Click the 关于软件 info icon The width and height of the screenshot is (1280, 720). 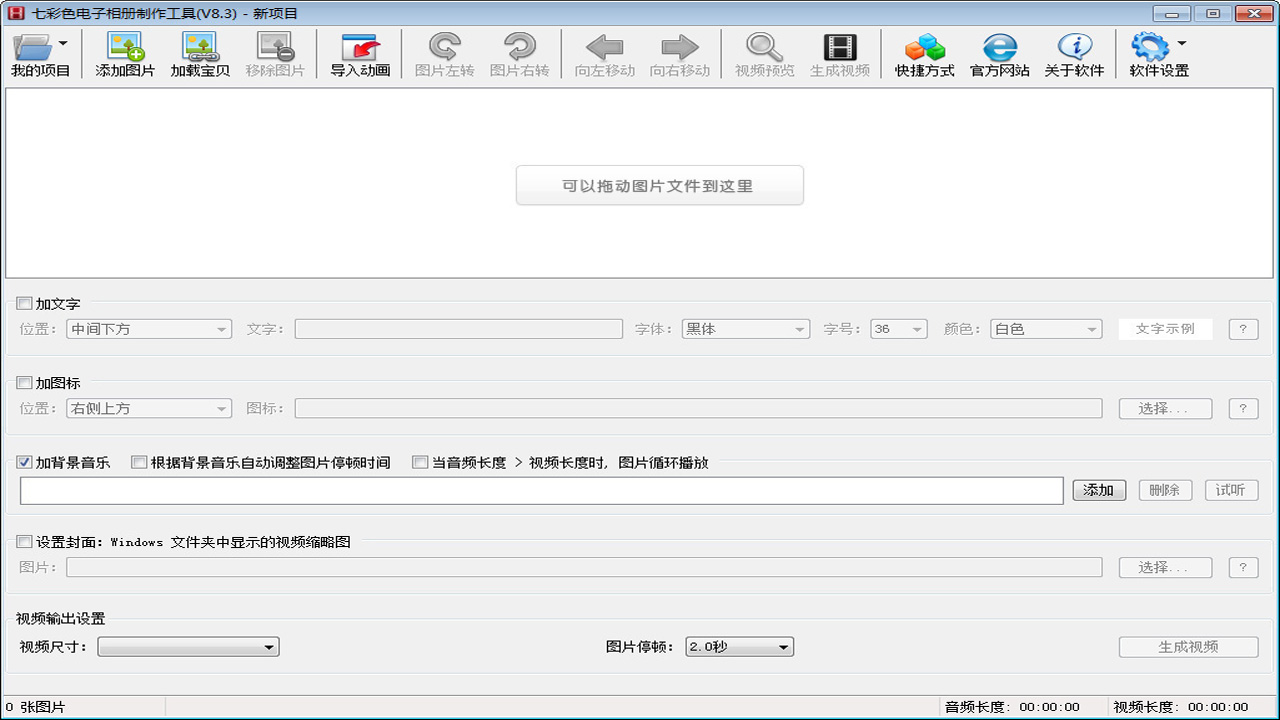tap(1074, 48)
